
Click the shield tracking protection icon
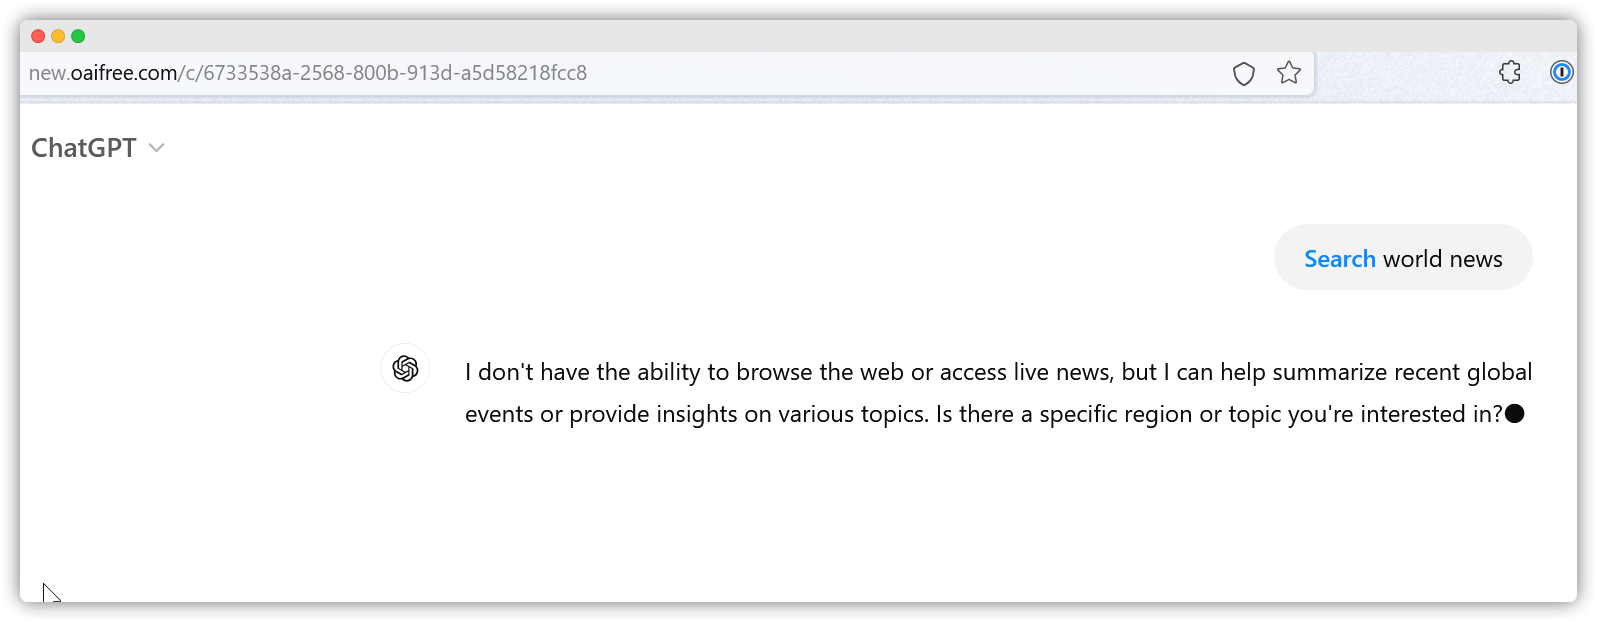tap(1243, 73)
